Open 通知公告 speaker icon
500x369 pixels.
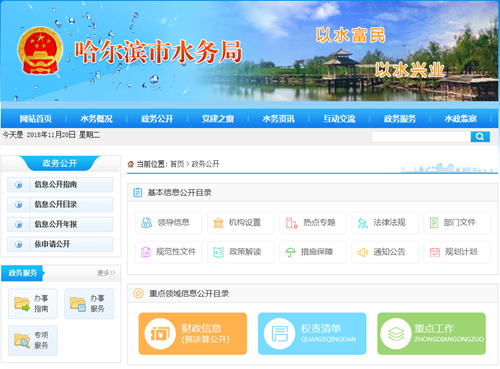point(363,252)
